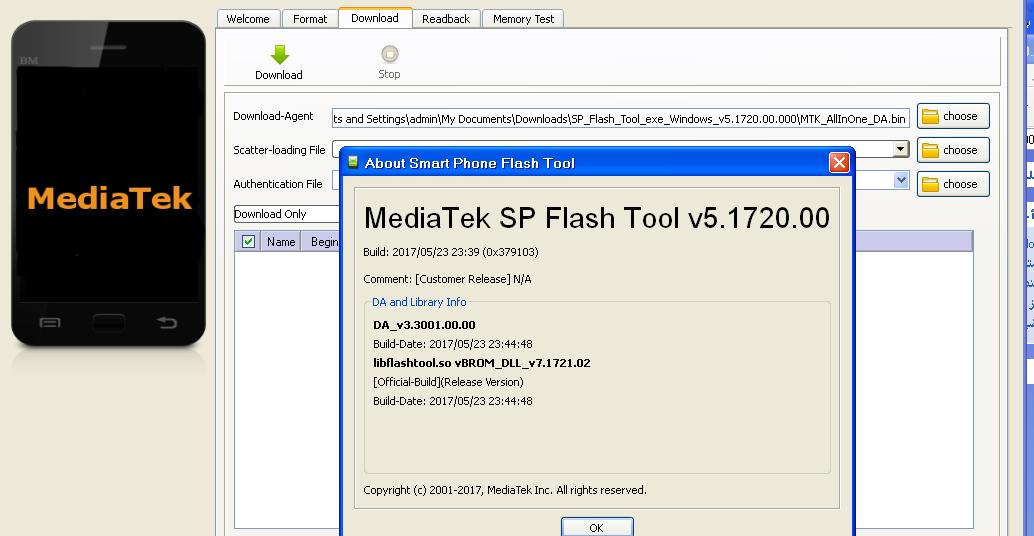This screenshot has width=1034, height=536.
Task: Click the MediaTek SP Flash Tool v5.1720.00 heading
Action: point(597,218)
